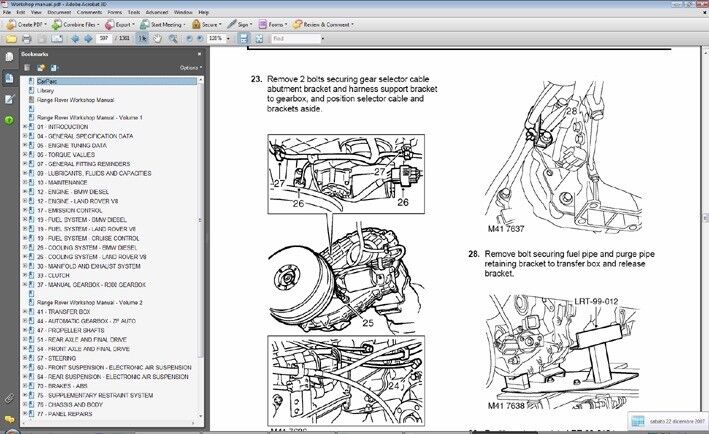Select Range Rover Workshop Manual - Volume 2

[x=90, y=302]
